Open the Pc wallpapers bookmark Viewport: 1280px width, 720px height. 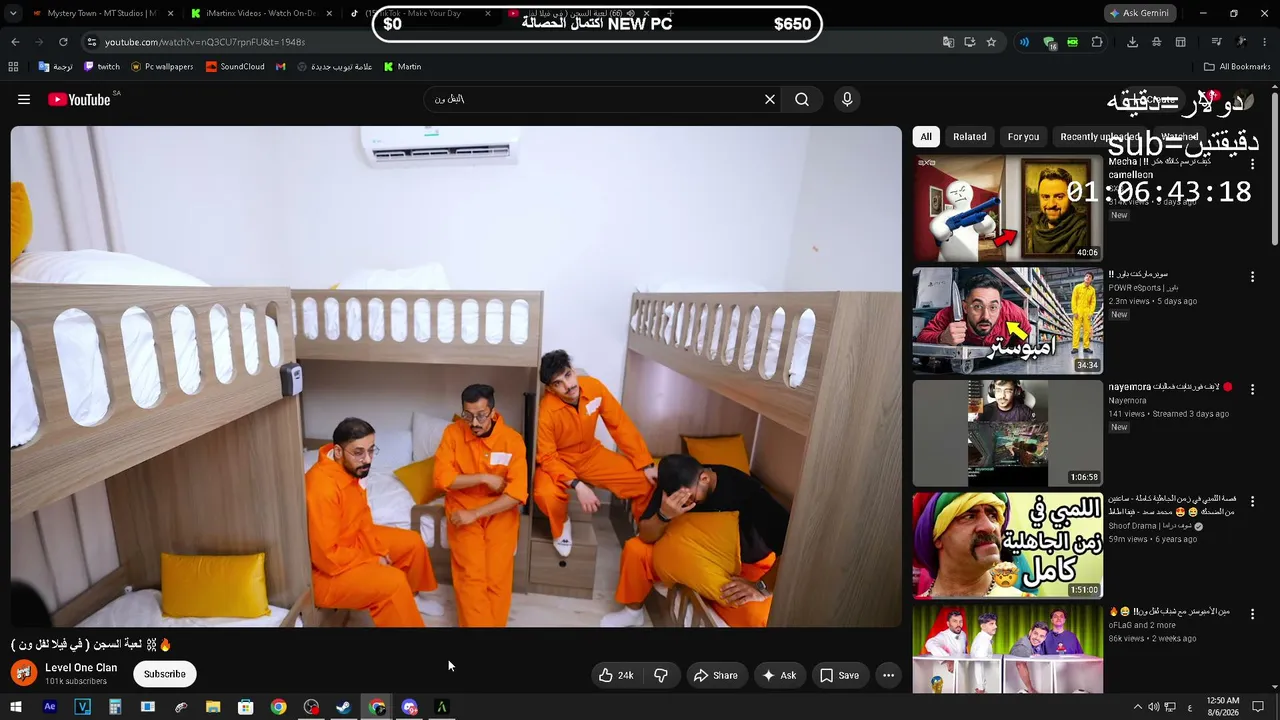pos(162,67)
